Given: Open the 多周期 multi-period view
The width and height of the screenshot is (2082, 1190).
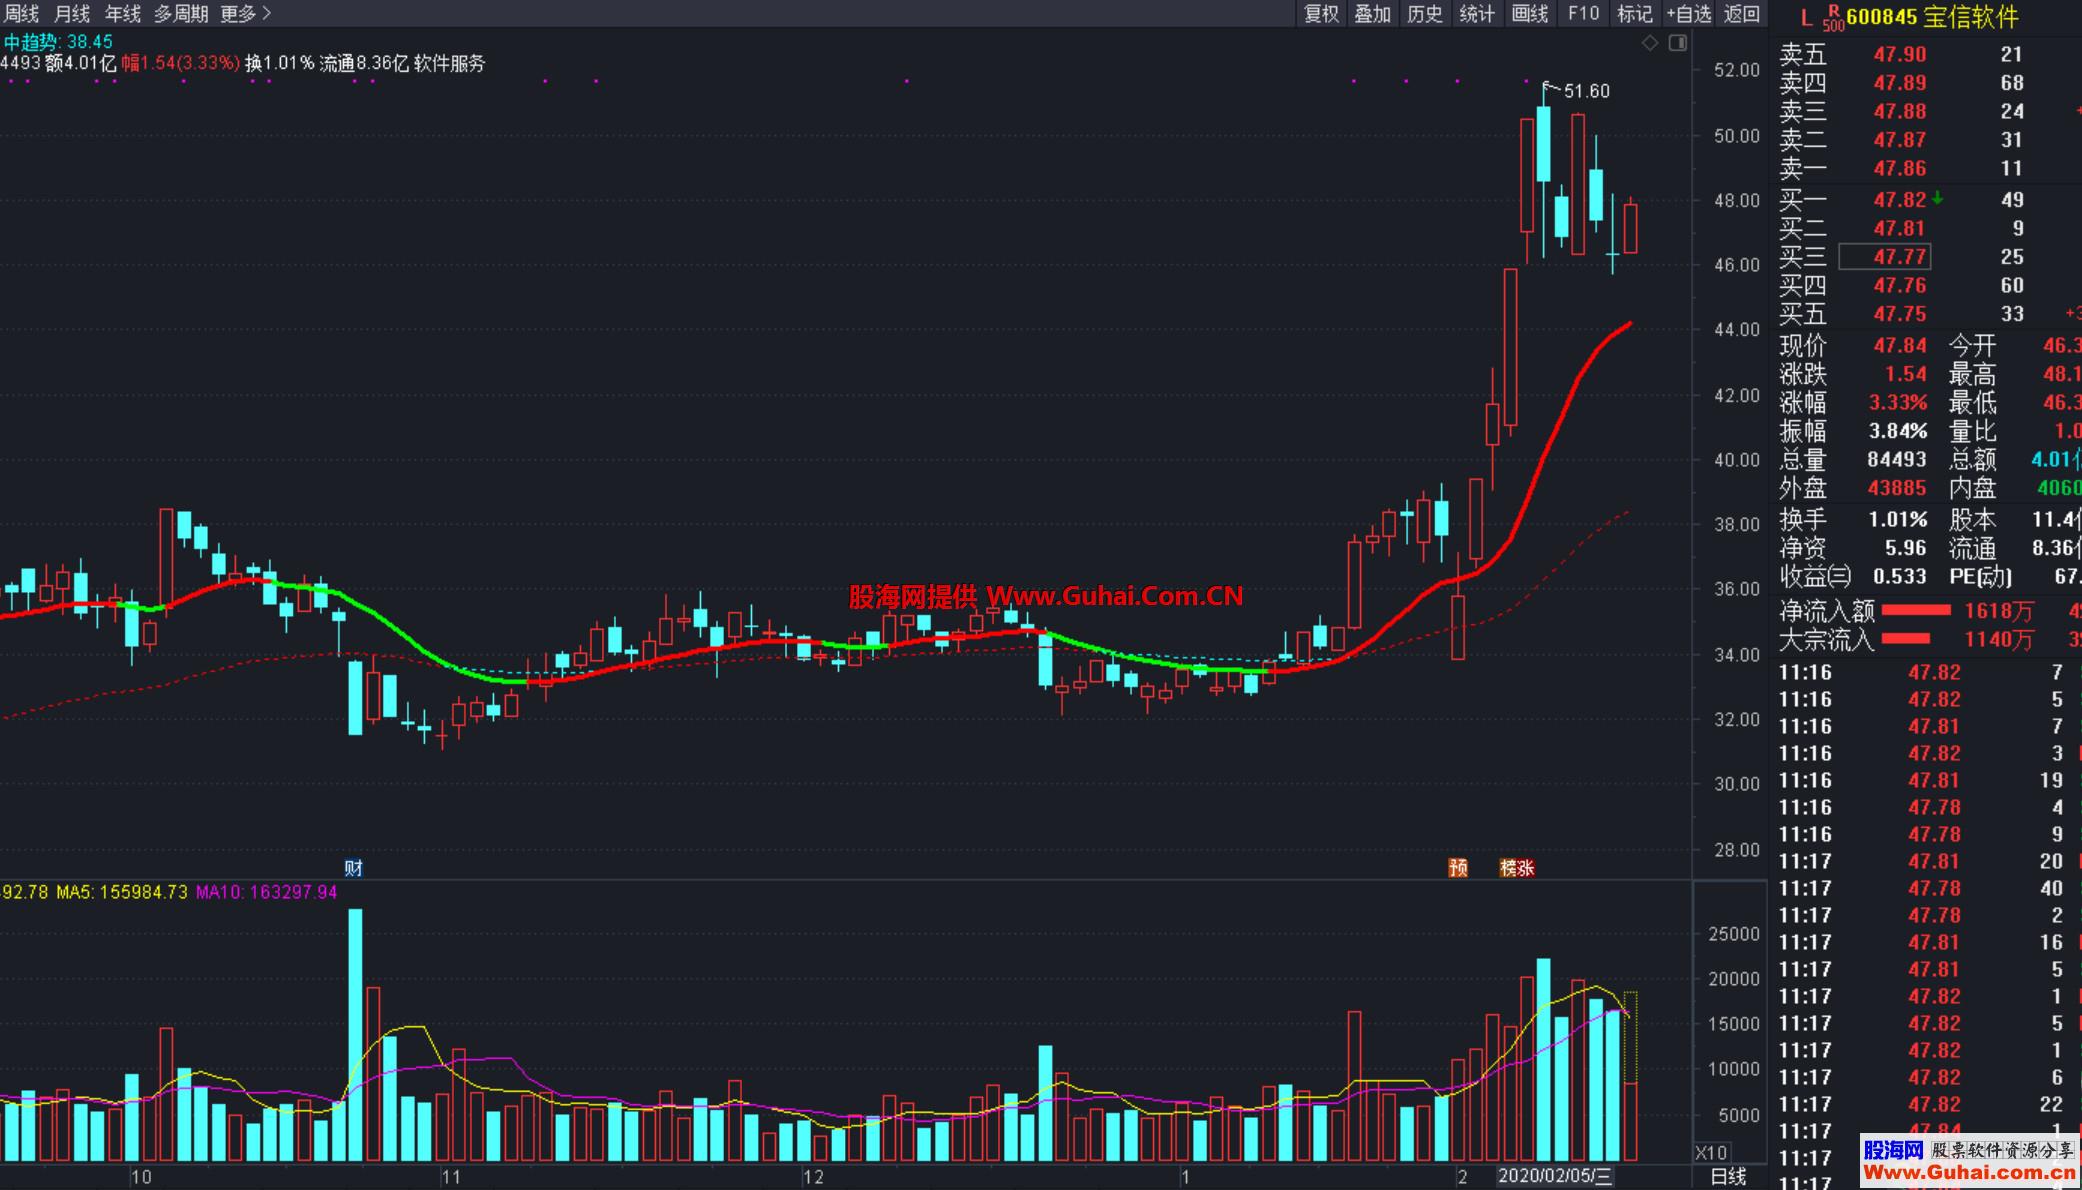Looking at the screenshot, I should pyautogui.click(x=181, y=13).
